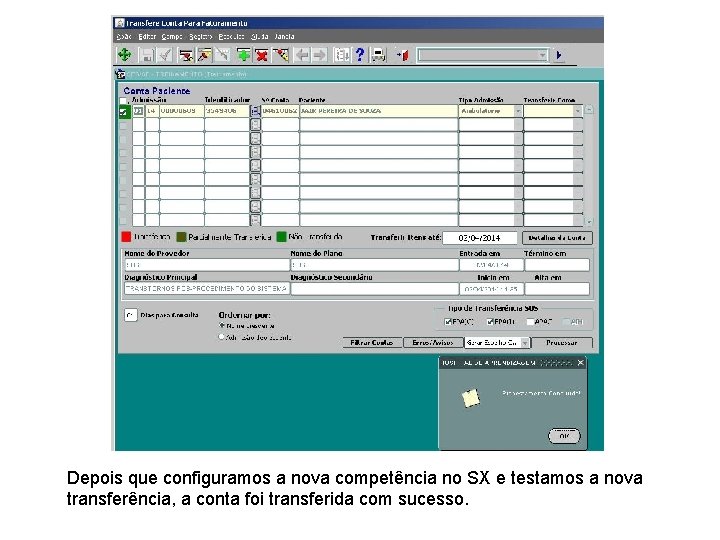
Task: Click the Alta em date field
Action: coord(557,289)
